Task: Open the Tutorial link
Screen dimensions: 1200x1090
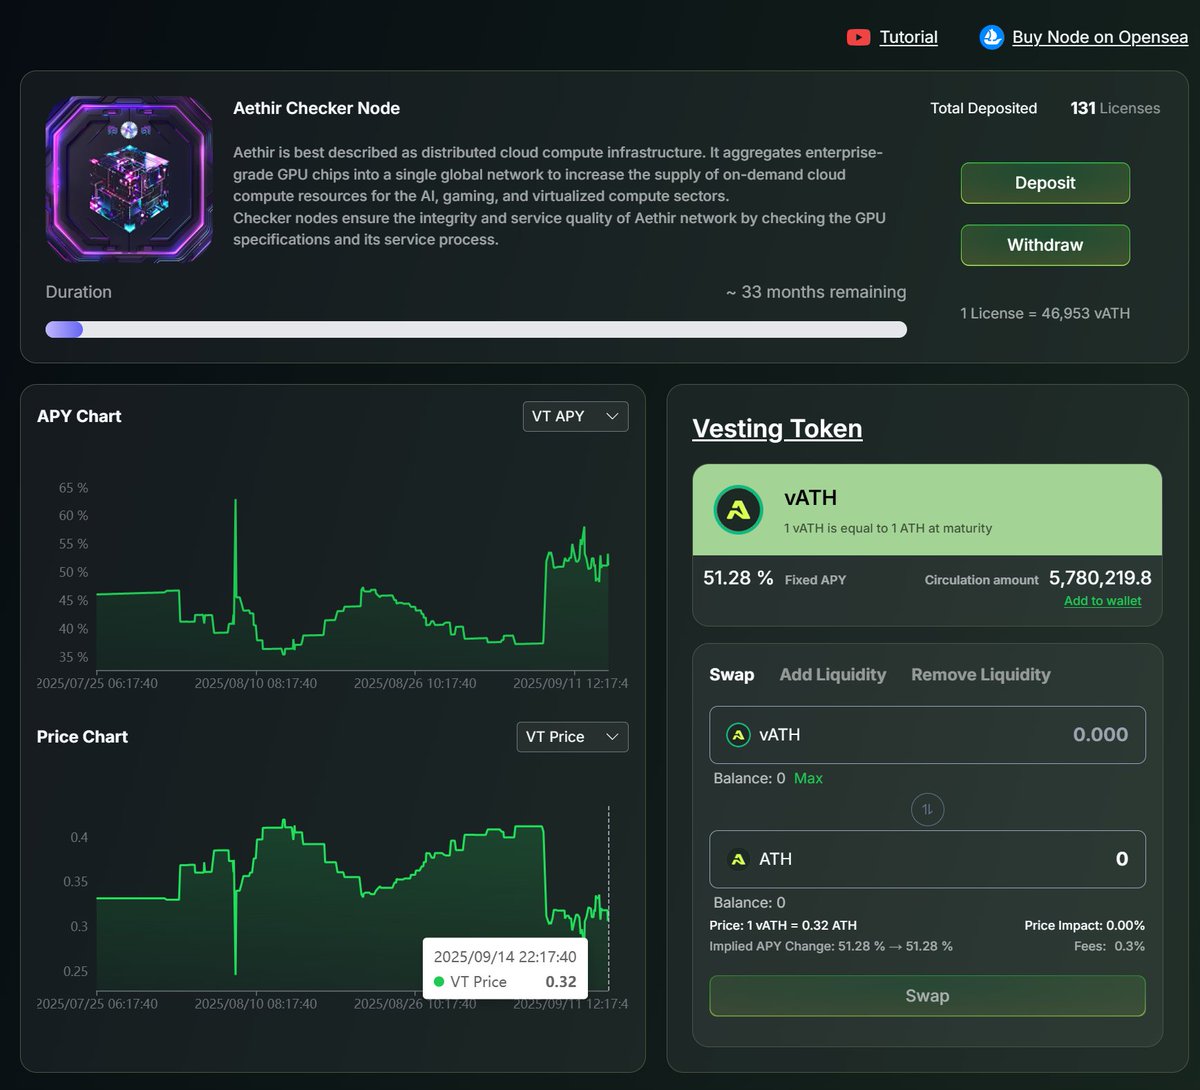Action: (x=908, y=37)
